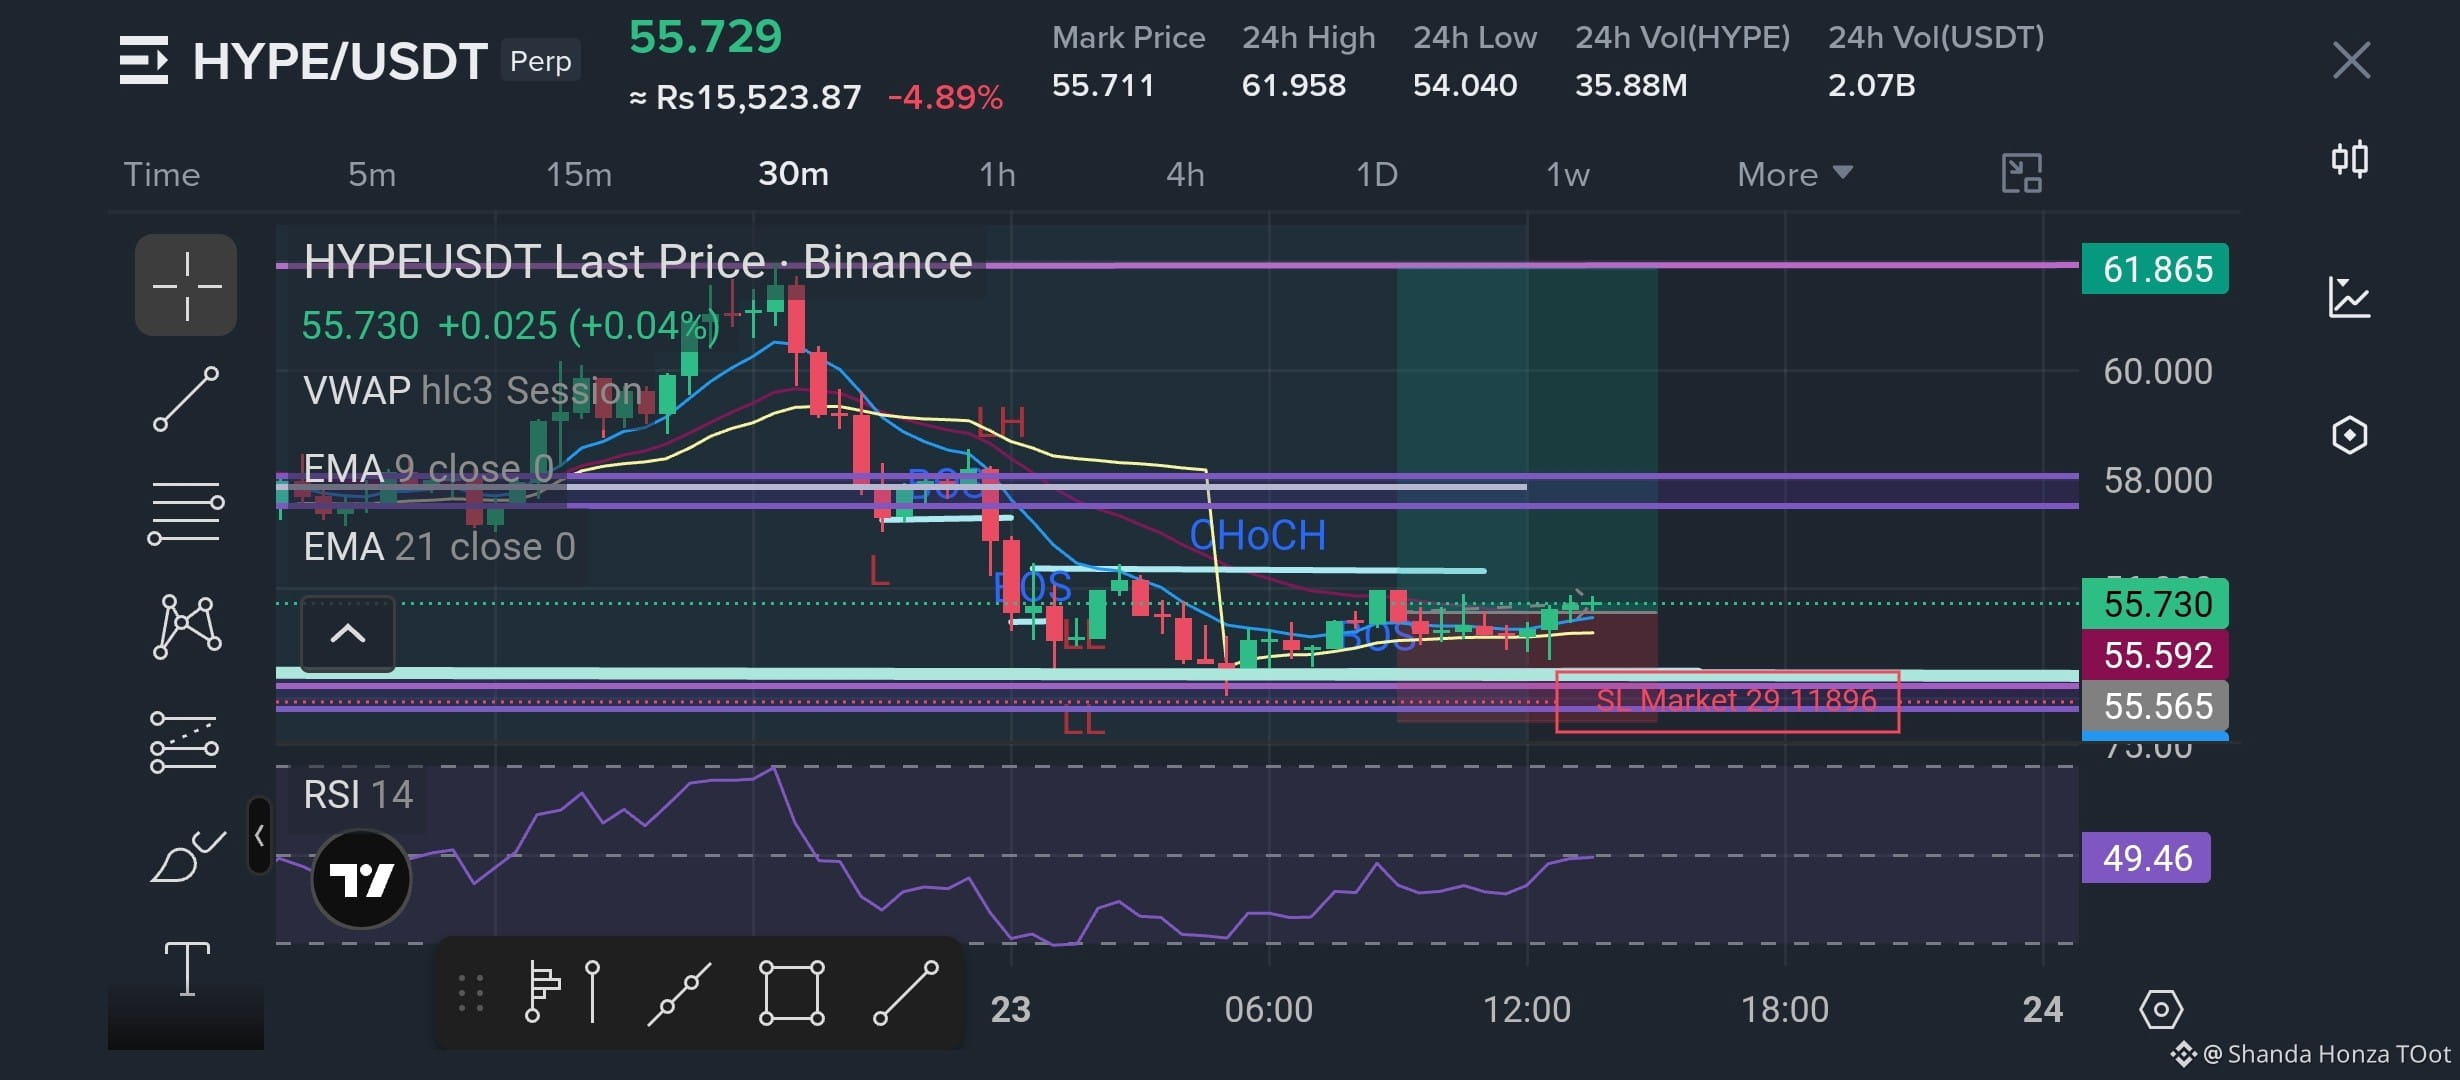Open the forecasting and measurement position tool
This screenshot has height=1080, width=2460.
pyautogui.click(x=185, y=741)
